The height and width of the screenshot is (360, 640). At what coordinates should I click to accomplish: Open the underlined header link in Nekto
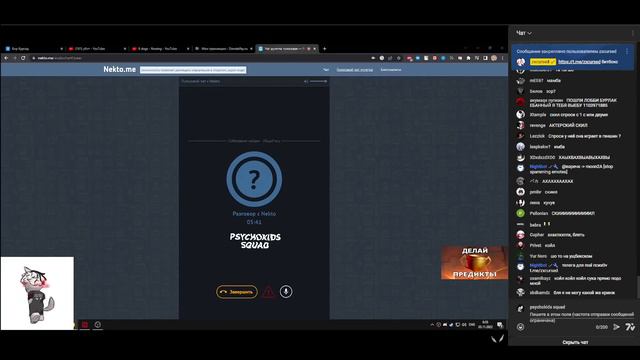click(x=354, y=70)
